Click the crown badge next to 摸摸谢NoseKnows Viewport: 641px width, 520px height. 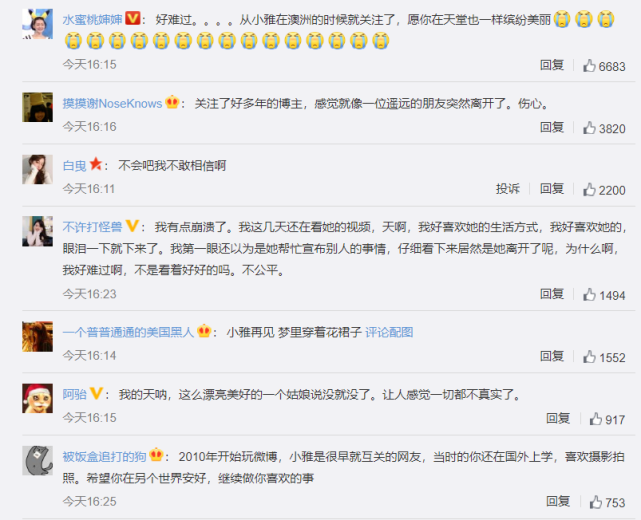click(x=172, y=102)
